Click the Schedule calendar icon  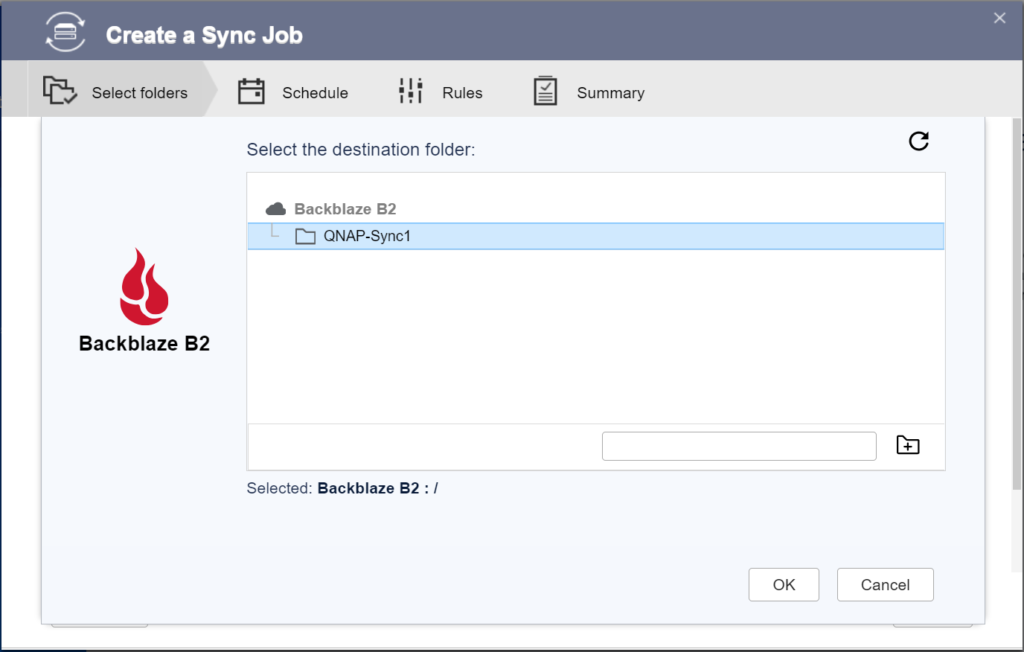[x=251, y=91]
